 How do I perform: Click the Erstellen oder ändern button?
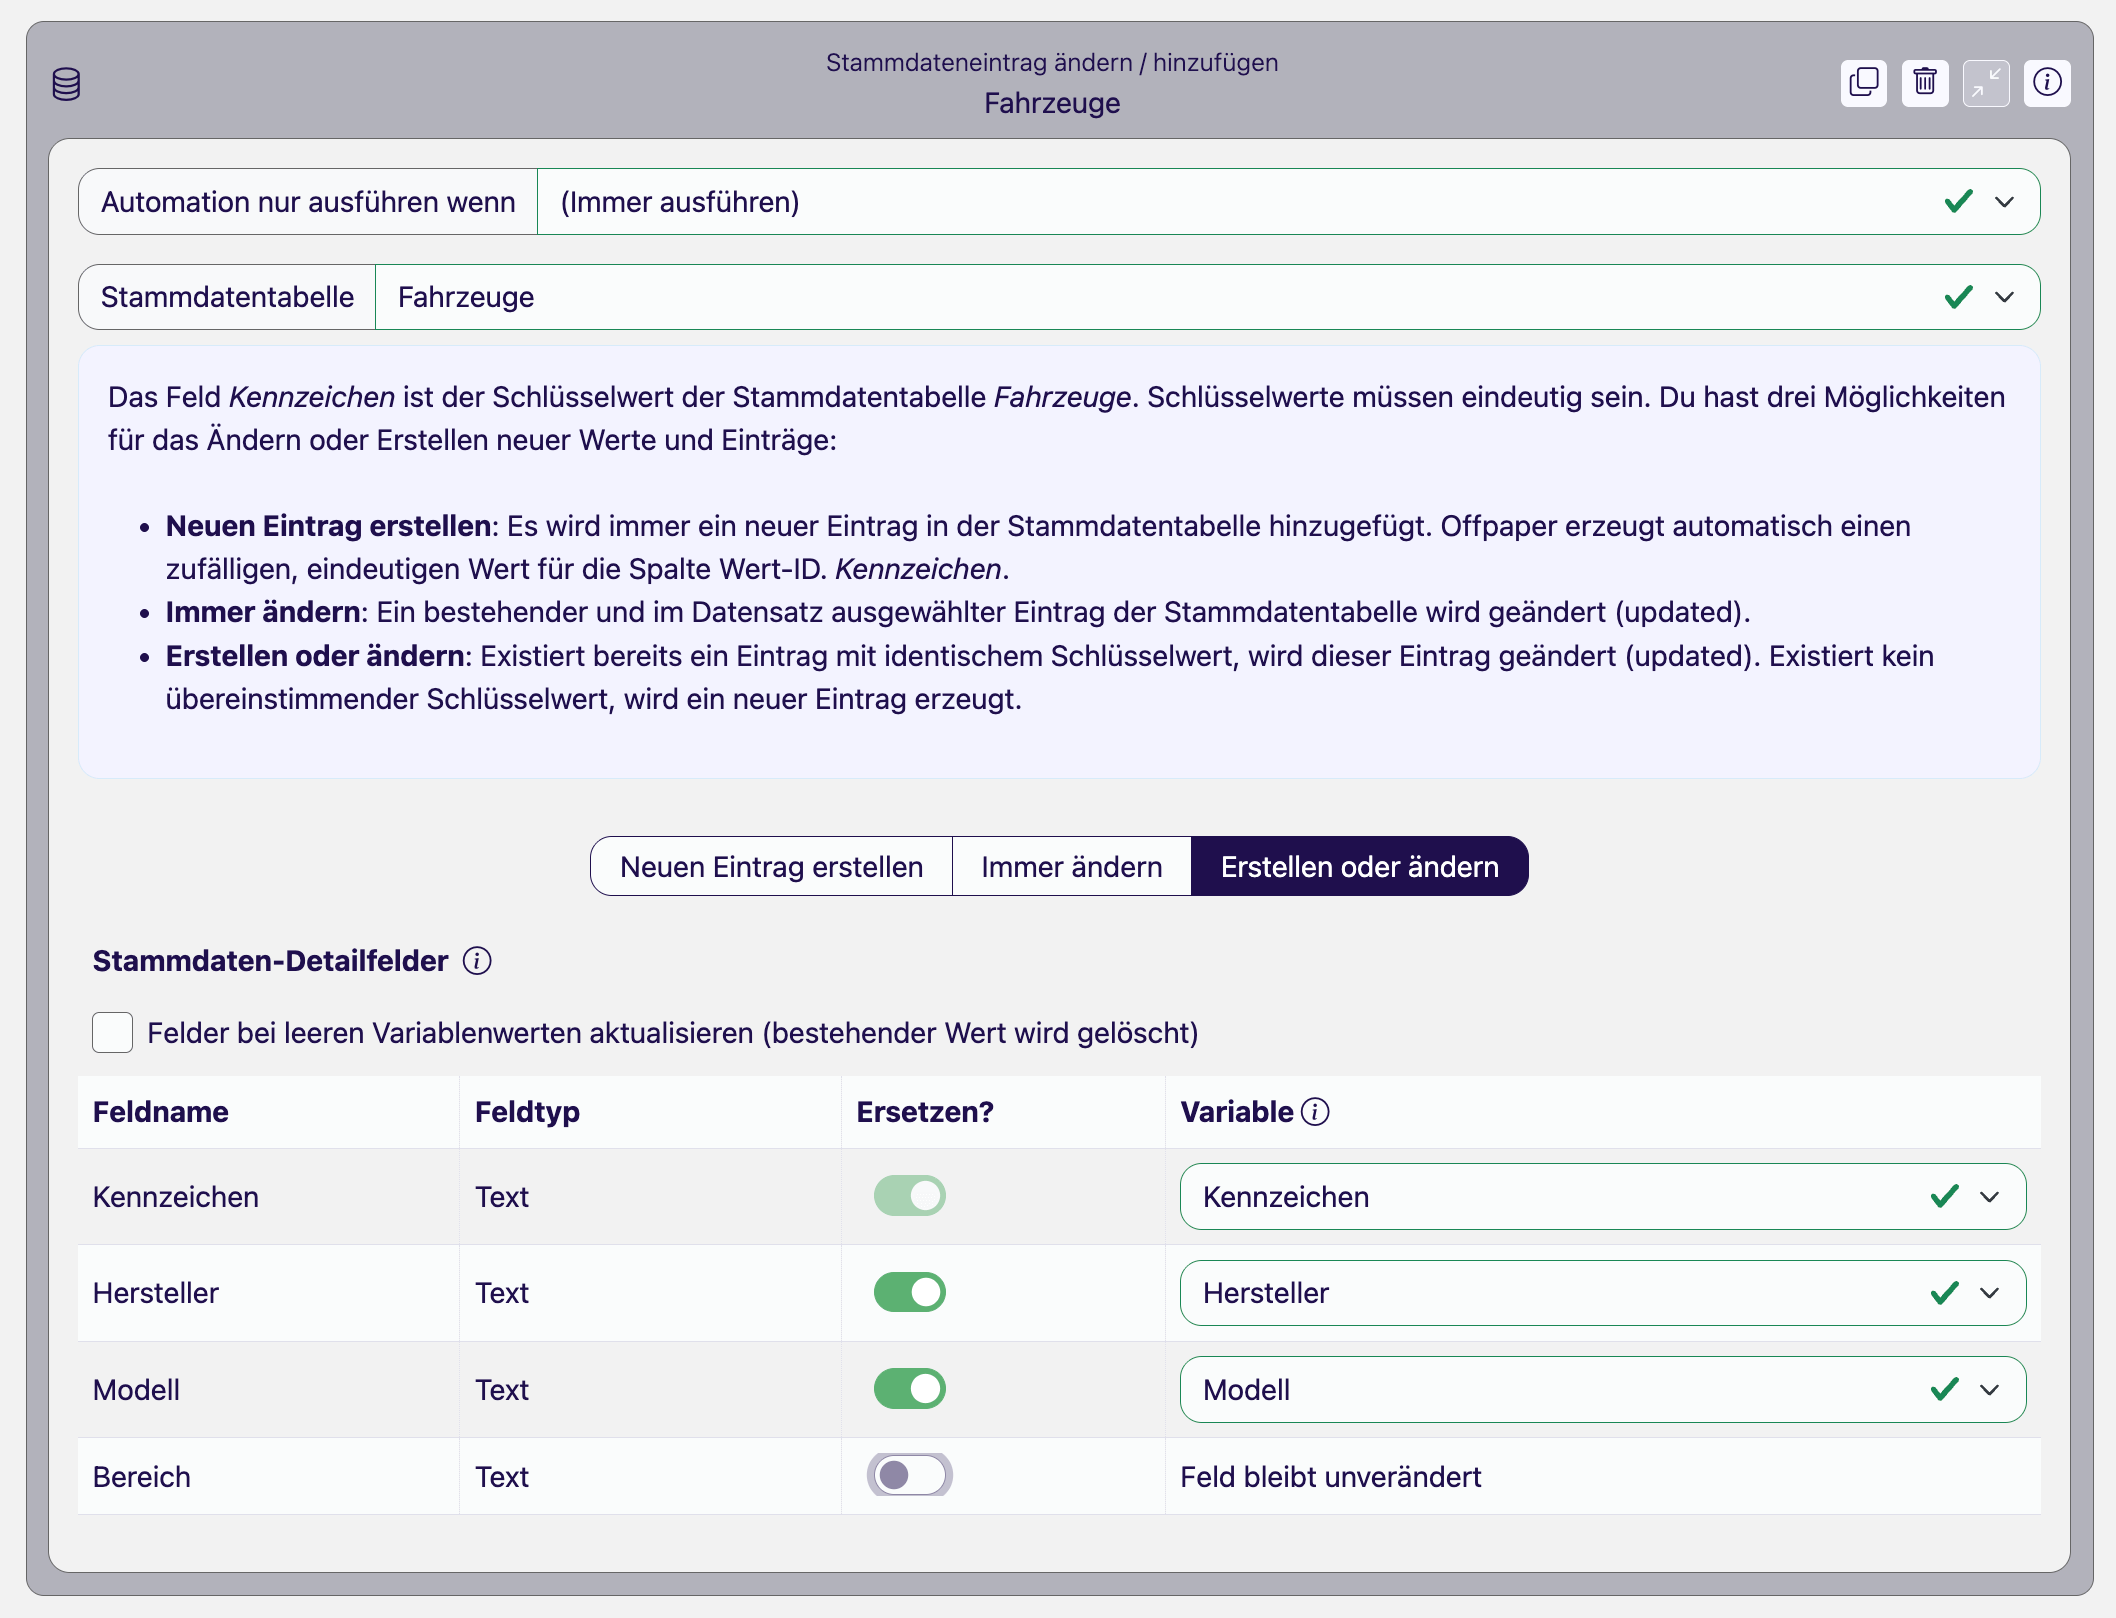tap(1359, 866)
